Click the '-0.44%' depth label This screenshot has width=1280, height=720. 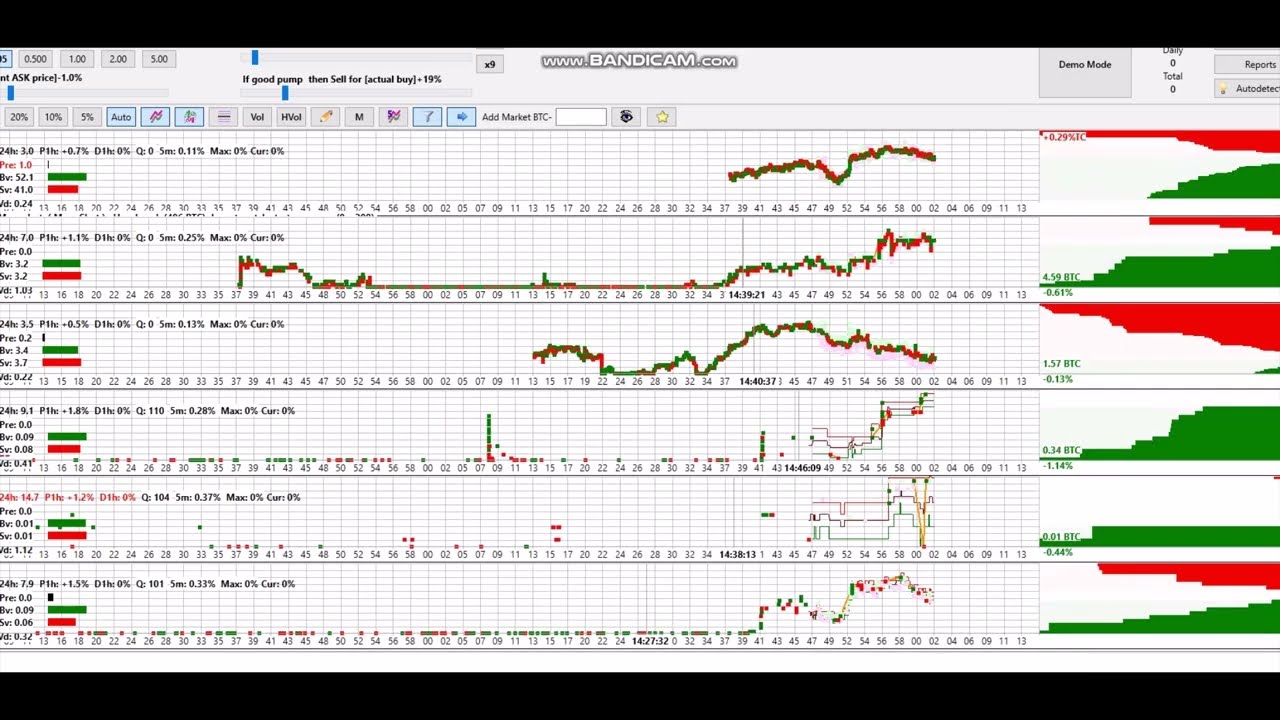(1058, 552)
